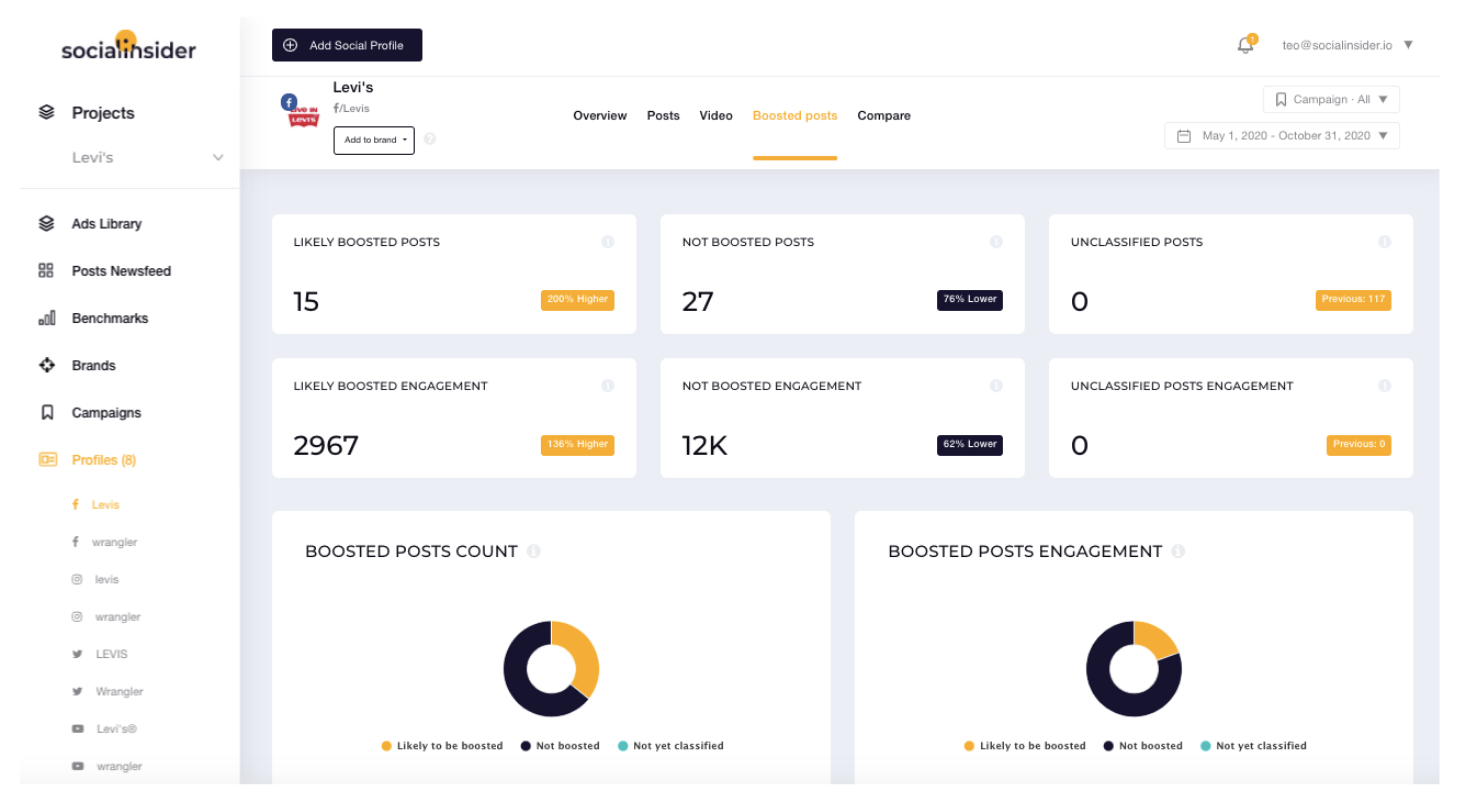Viewport: 1460px width, 800px height.
Task: Switch to the Posts tab
Action: click(x=663, y=116)
